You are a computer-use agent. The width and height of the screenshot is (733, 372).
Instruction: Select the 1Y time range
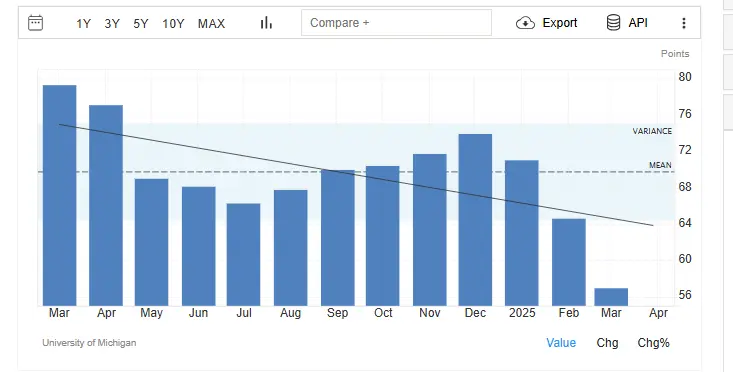[83, 23]
